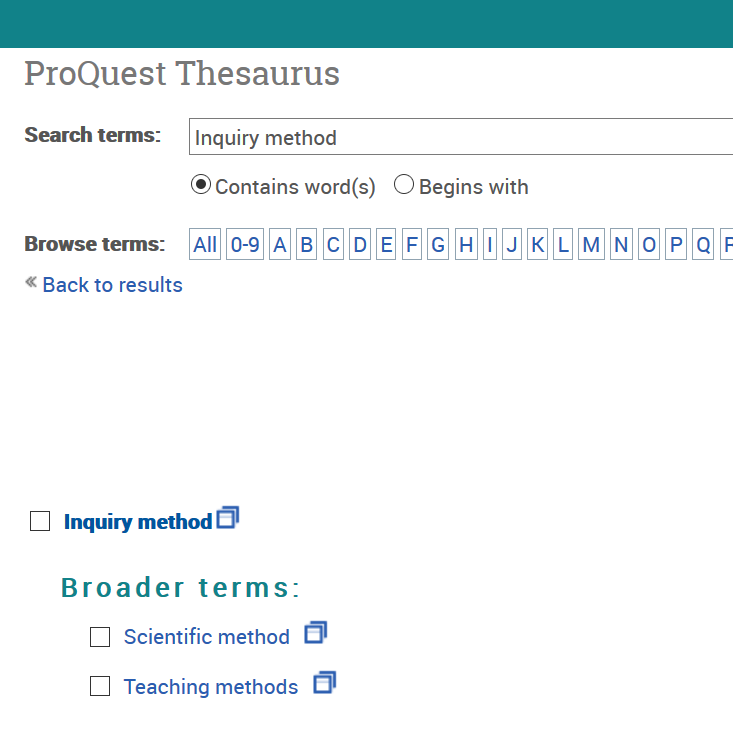Open notes icon beside Teaching methods

click(x=324, y=683)
